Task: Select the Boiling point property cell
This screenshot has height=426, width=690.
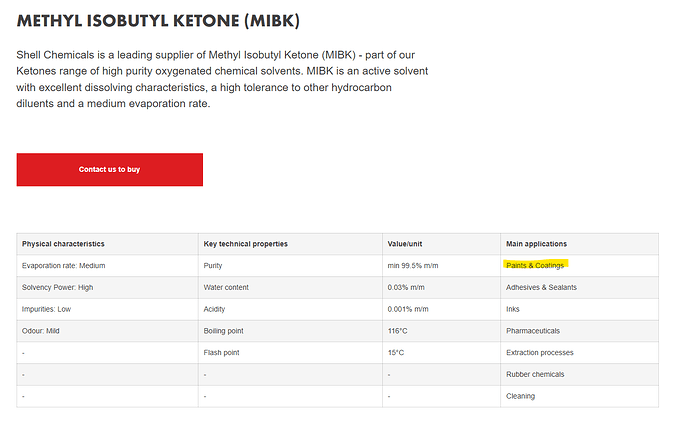Action: click(x=226, y=331)
